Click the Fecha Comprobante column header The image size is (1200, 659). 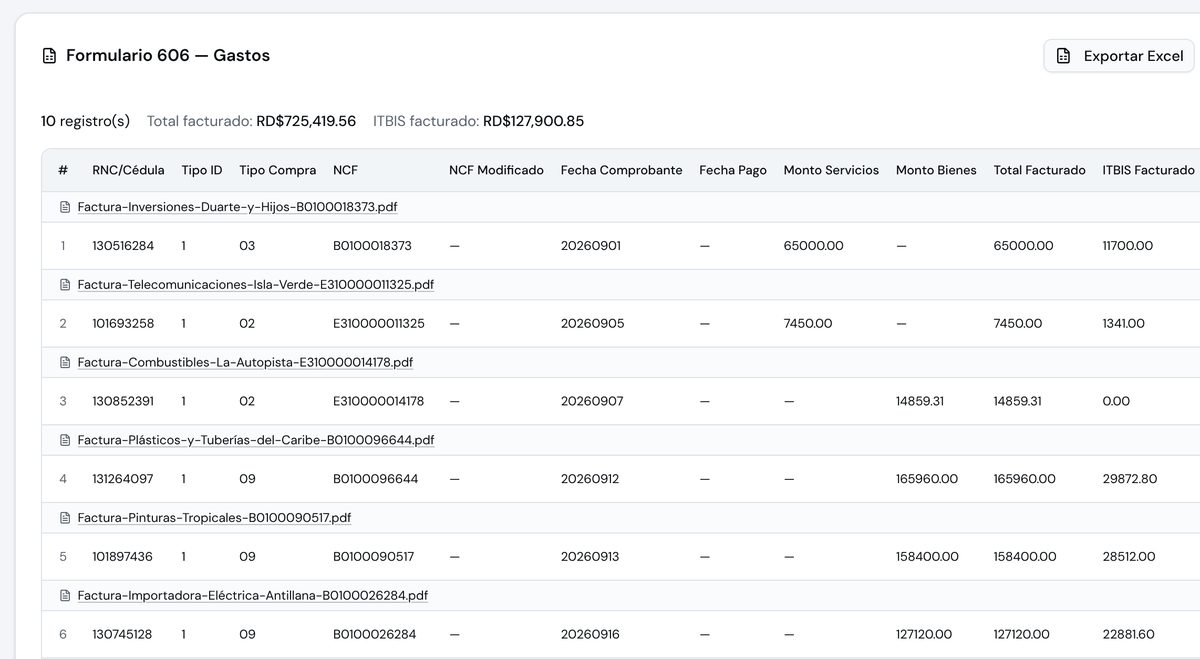pos(622,170)
